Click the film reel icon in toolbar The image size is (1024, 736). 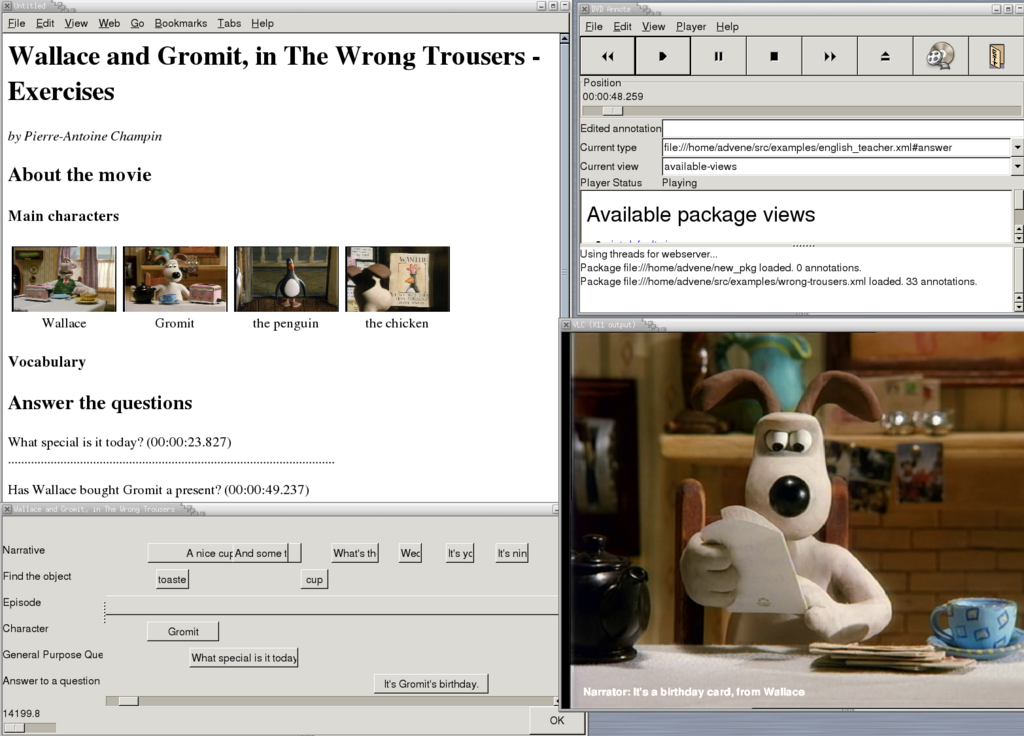tap(940, 56)
